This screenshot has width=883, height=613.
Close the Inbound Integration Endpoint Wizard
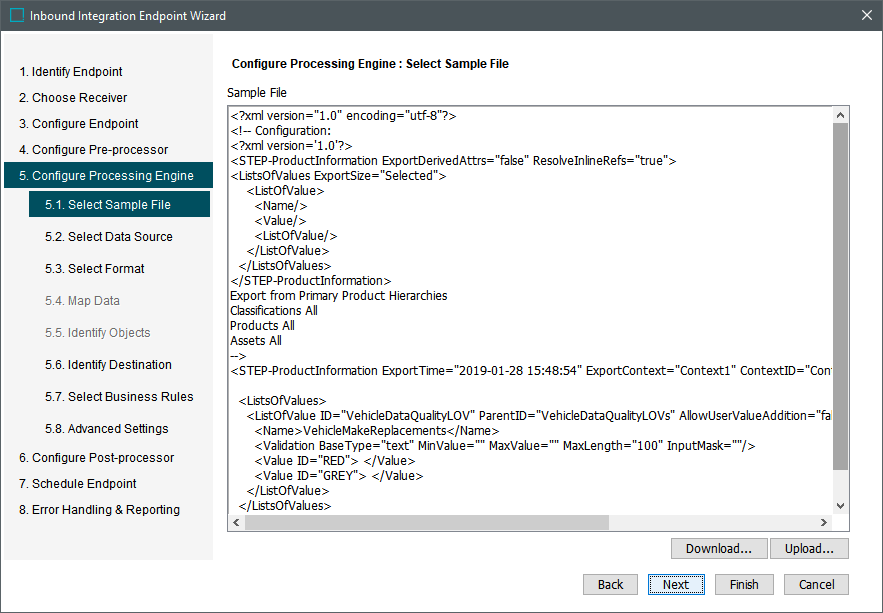click(865, 16)
